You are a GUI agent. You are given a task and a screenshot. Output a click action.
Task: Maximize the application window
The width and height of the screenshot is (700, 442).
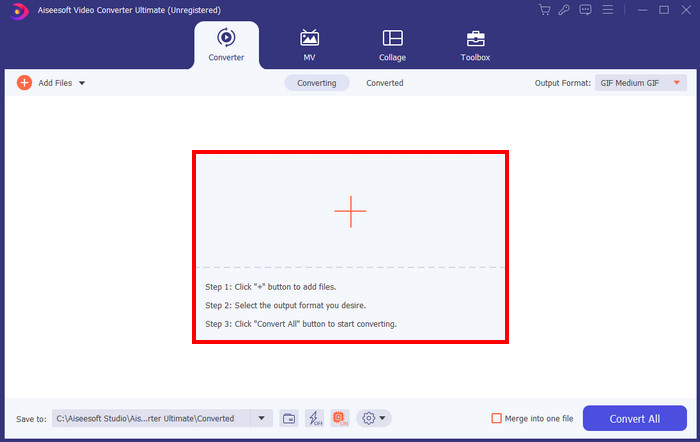pos(664,10)
